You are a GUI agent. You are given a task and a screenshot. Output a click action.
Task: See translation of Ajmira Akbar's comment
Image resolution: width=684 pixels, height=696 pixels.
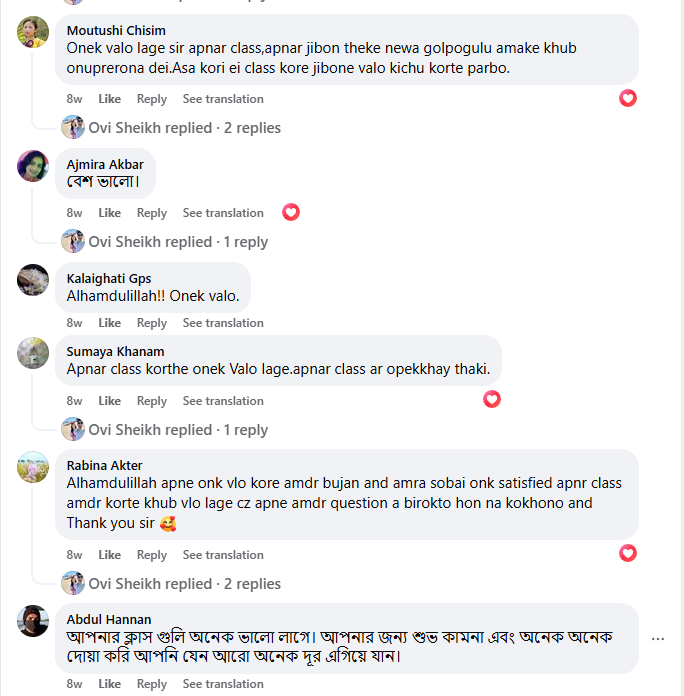[x=223, y=213]
